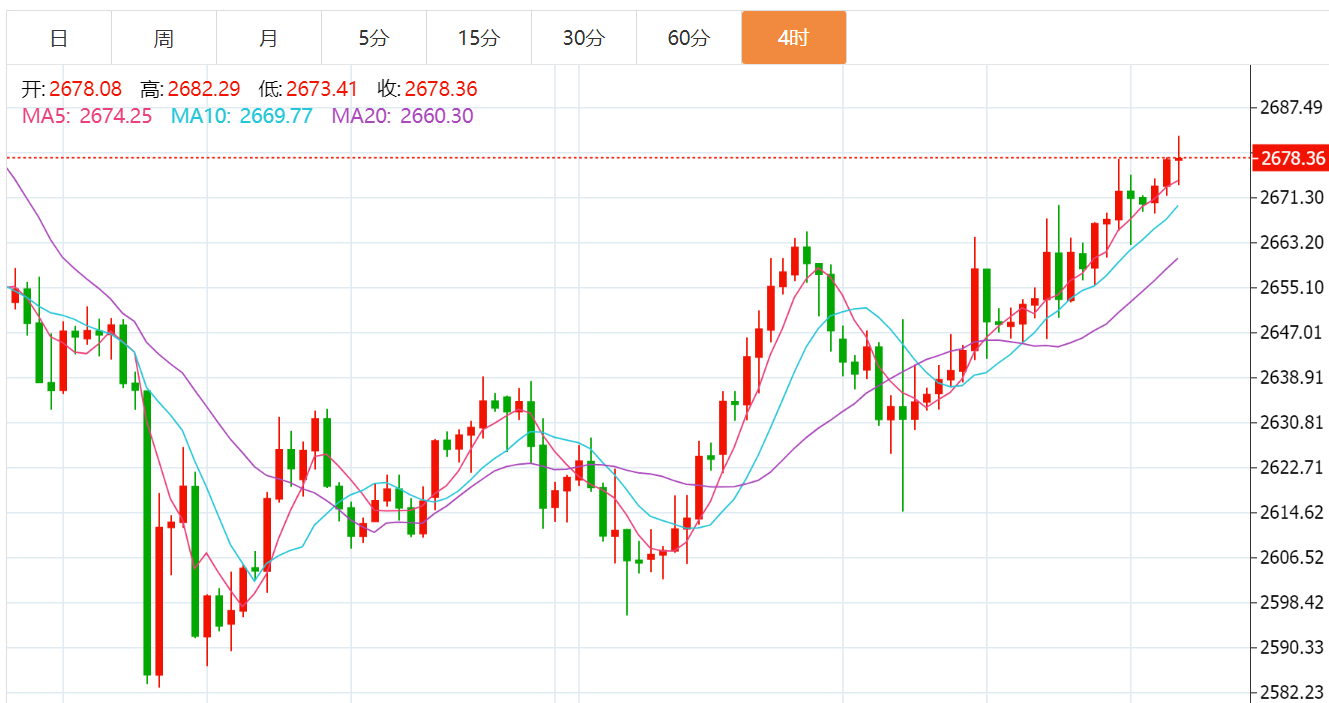Select the 5分 timeframe tab

click(374, 38)
